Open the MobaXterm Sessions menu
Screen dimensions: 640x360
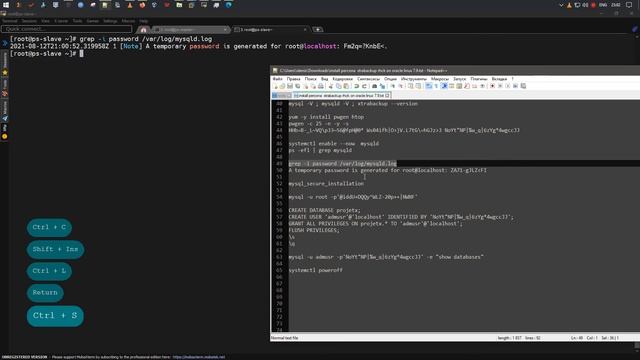click(29, 21)
